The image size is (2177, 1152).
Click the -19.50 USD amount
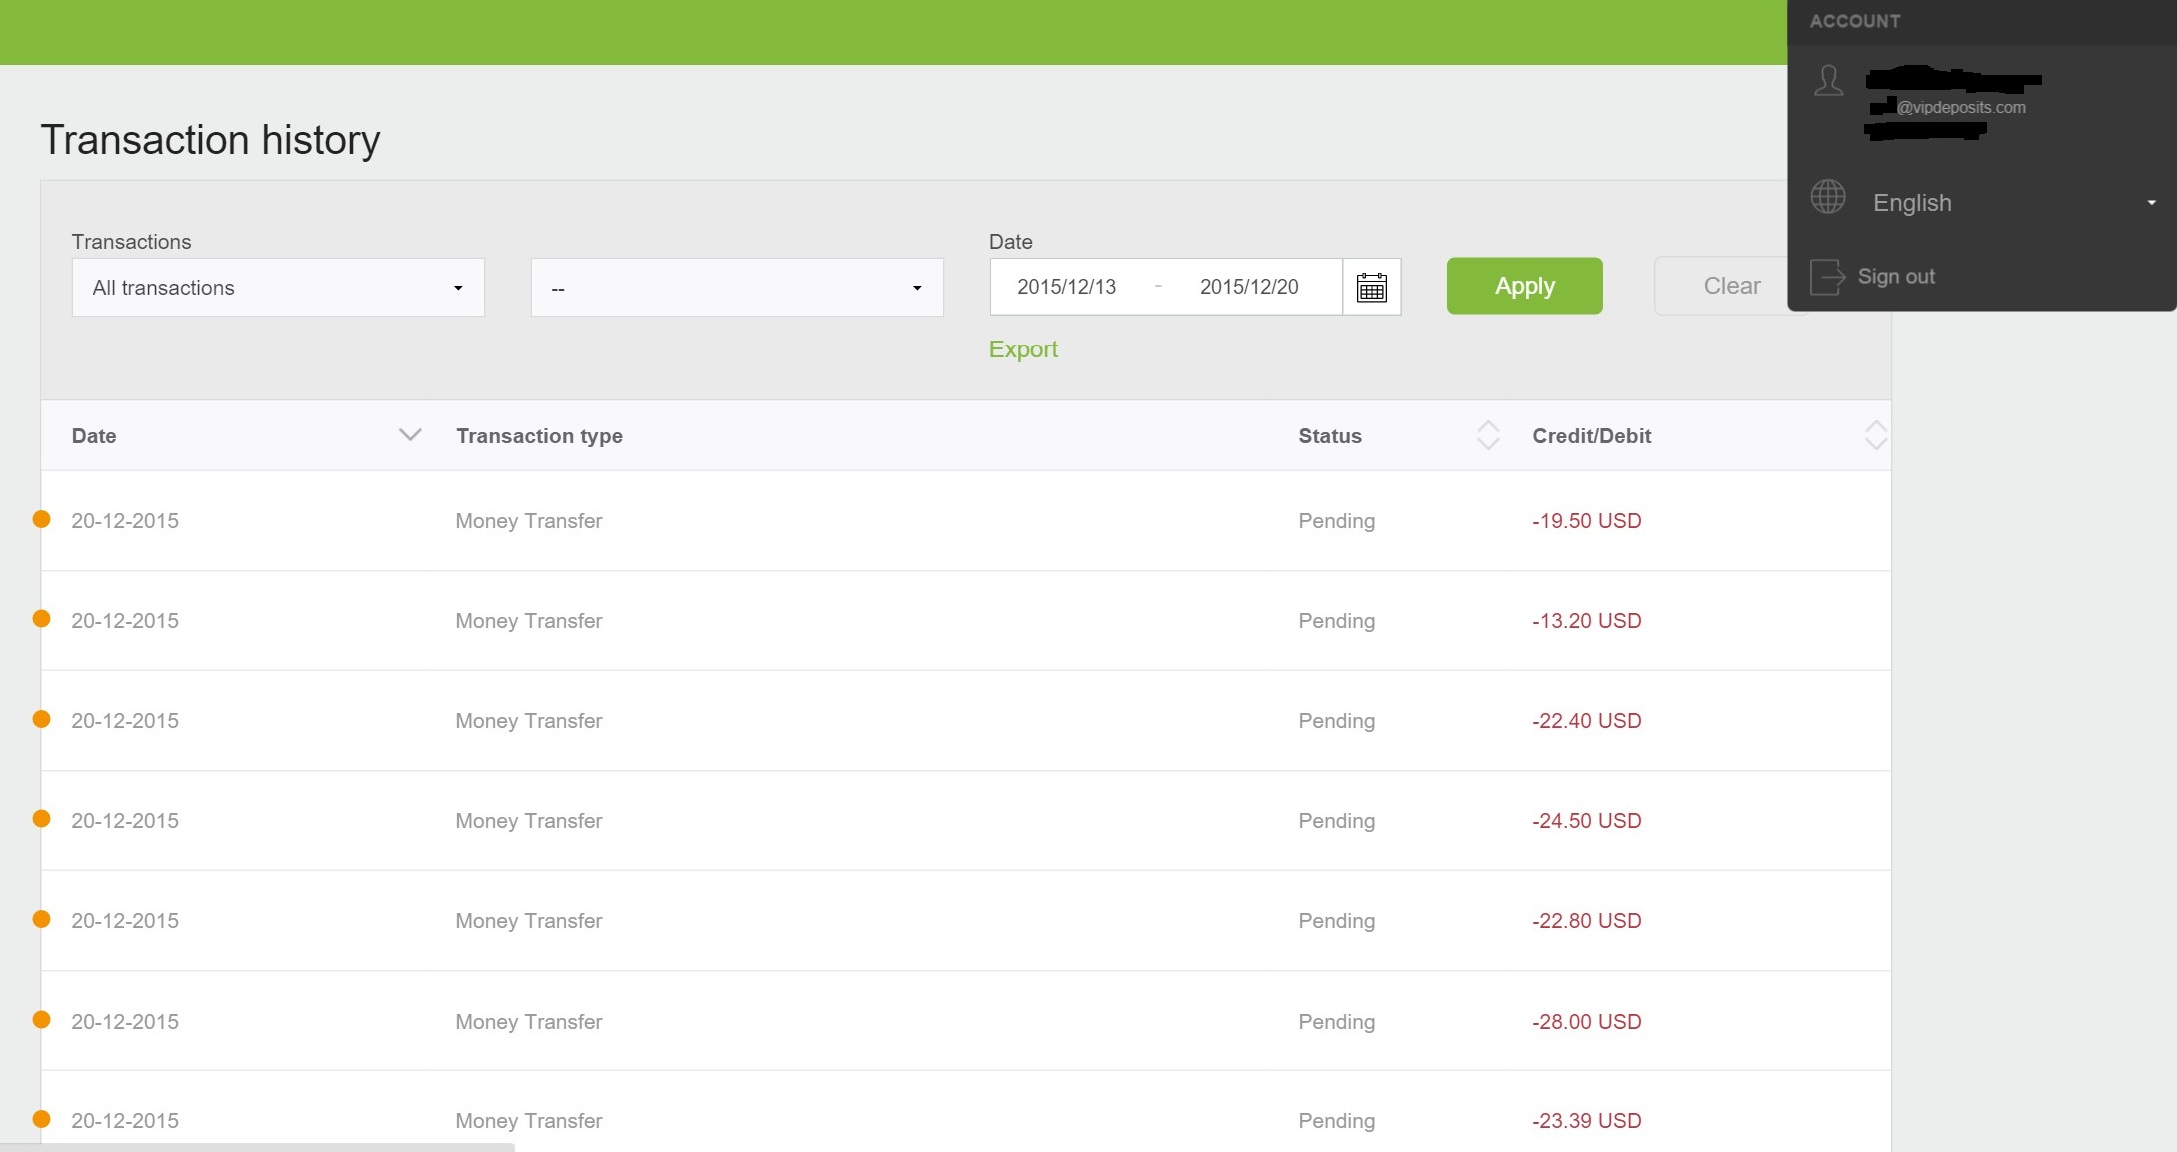(1587, 521)
